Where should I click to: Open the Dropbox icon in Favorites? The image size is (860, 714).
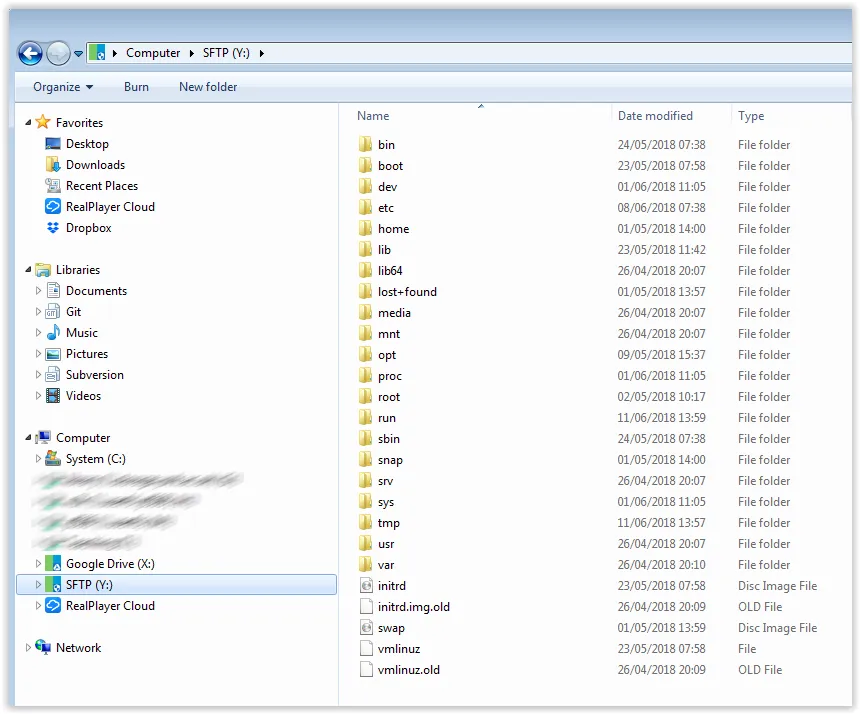coord(53,227)
